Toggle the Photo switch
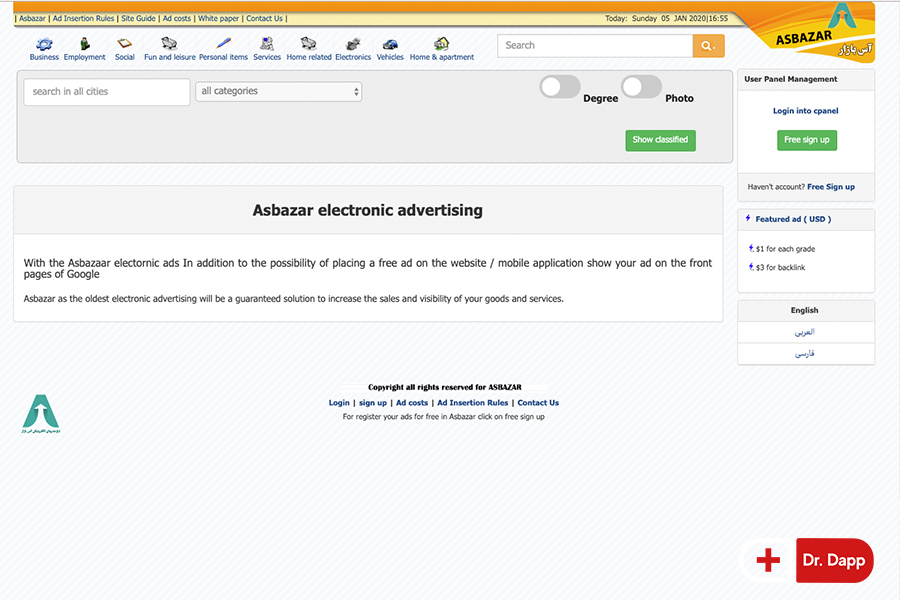The image size is (900, 600). coord(641,87)
